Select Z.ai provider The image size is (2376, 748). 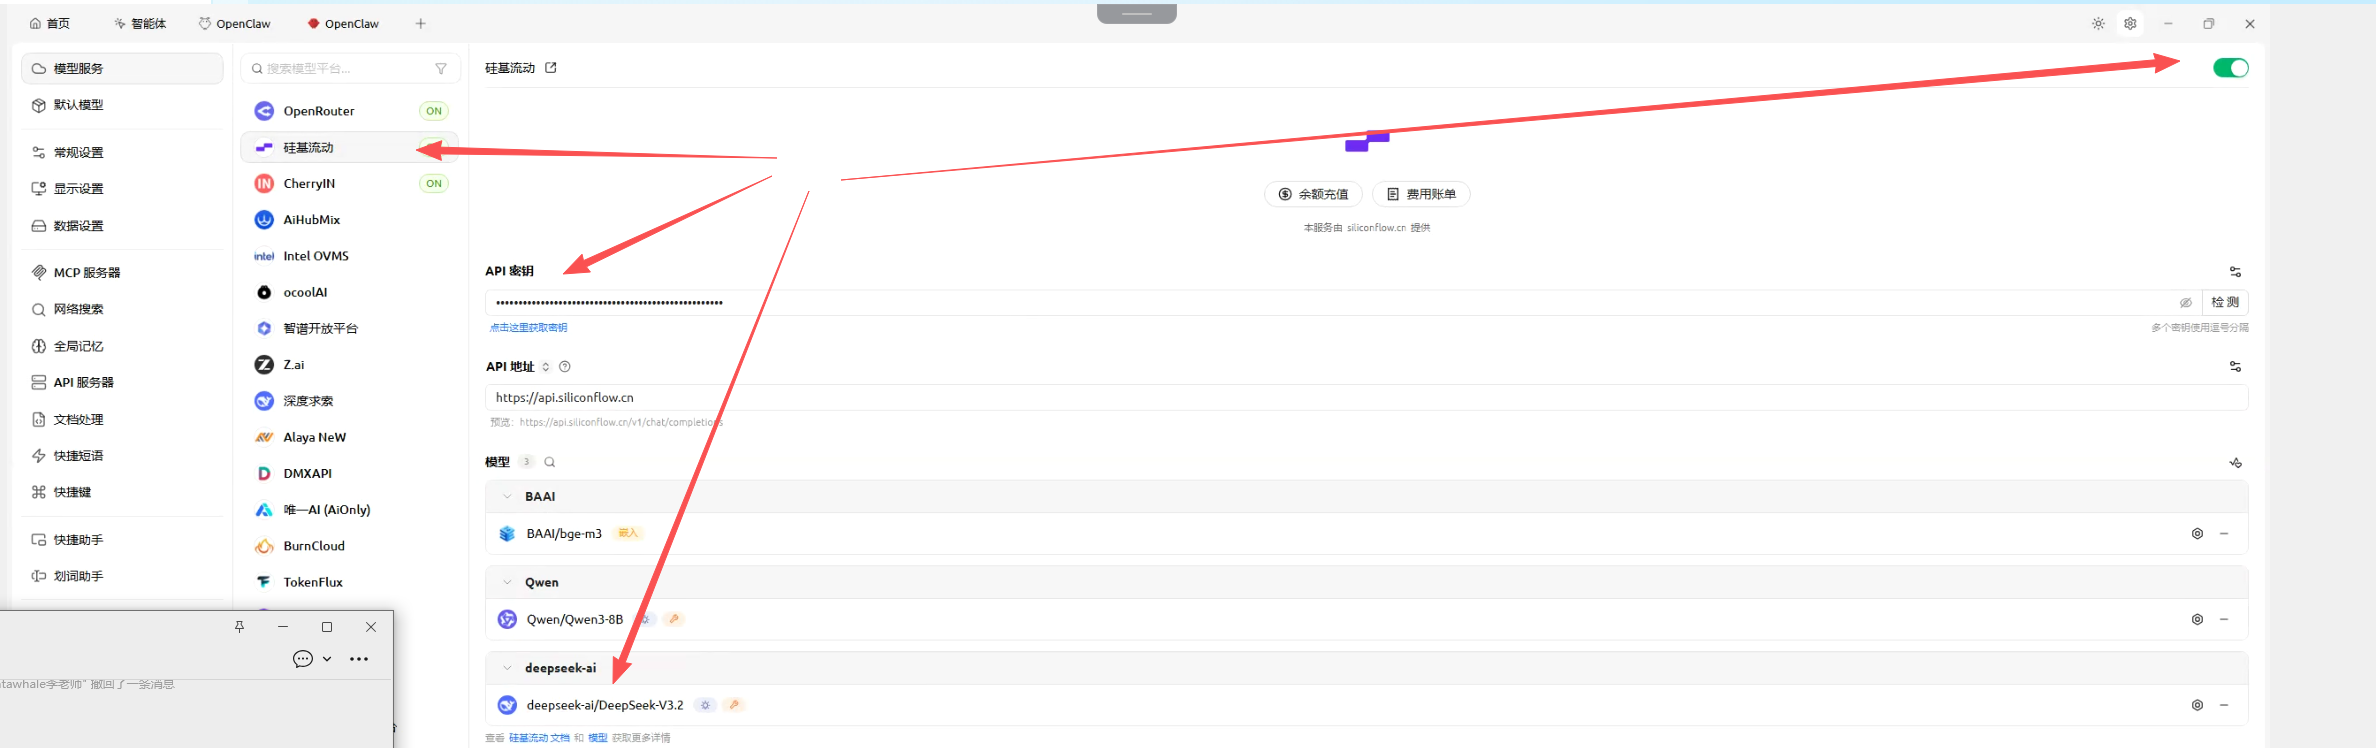click(350, 365)
